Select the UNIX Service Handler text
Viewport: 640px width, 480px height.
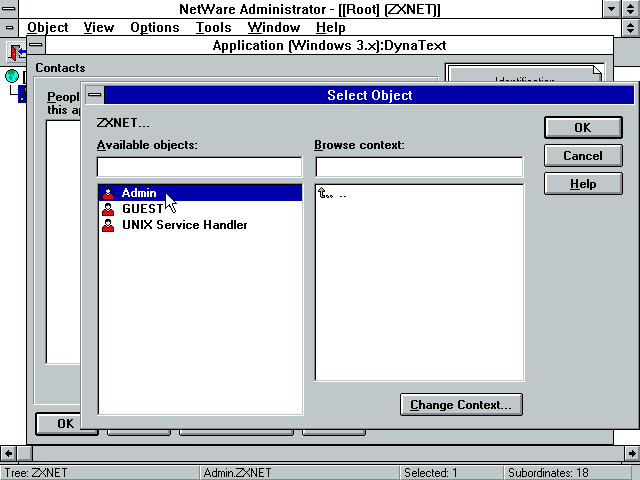[x=184, y=225]
